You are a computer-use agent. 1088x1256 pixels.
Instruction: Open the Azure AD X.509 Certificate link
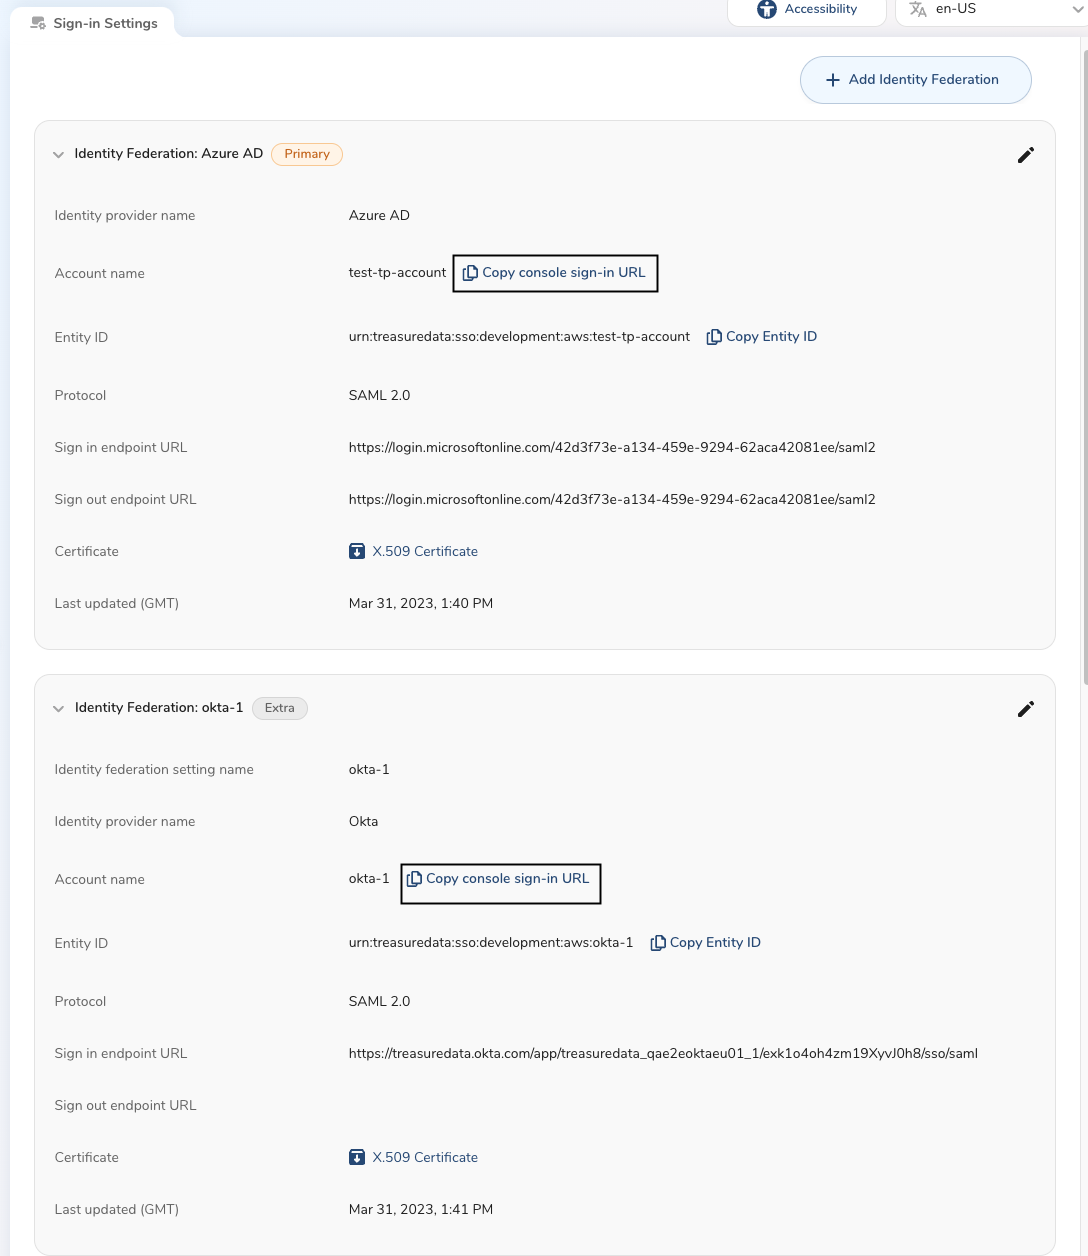[425, 551]
